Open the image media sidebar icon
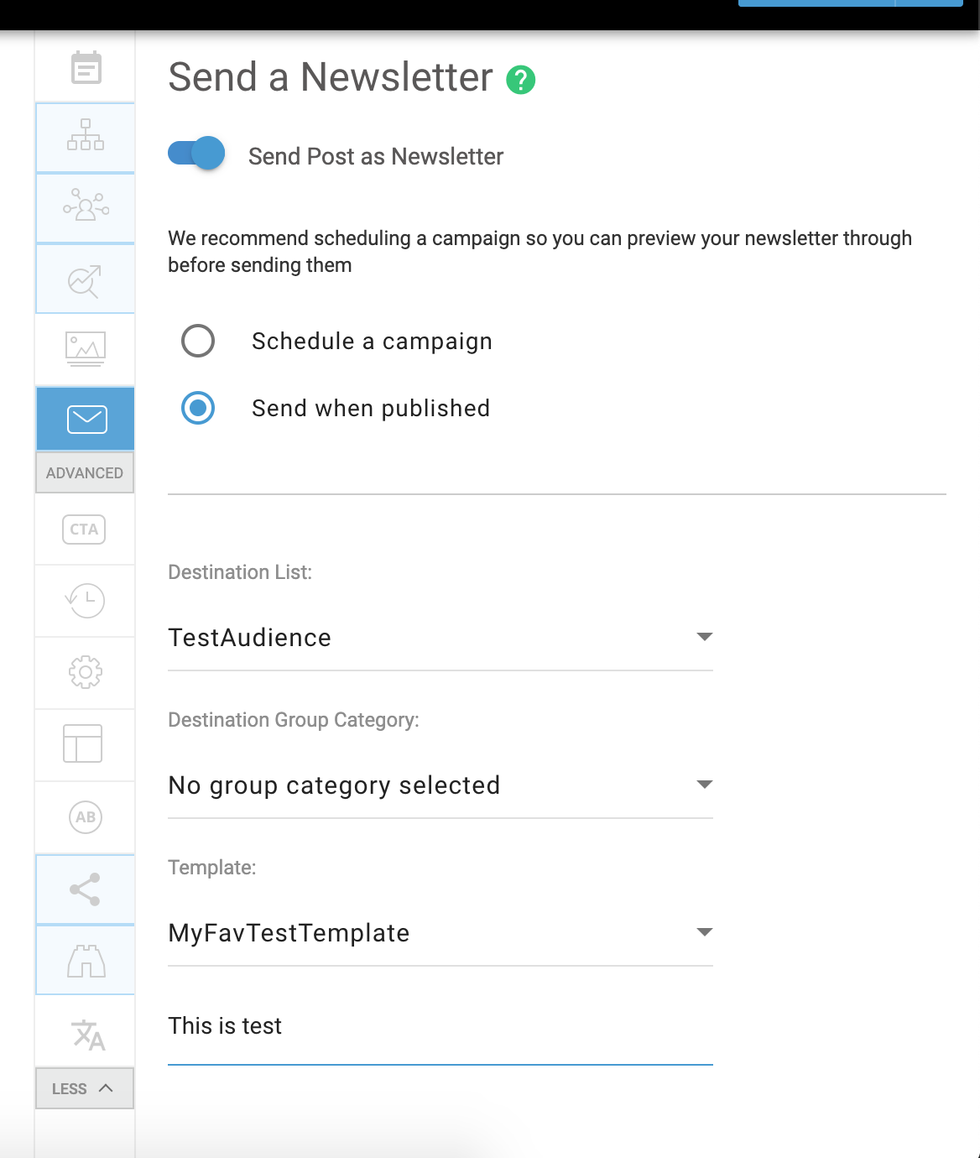Image resolution: width=980 pixels, height=1158 pixels. (x=85, y=348)
